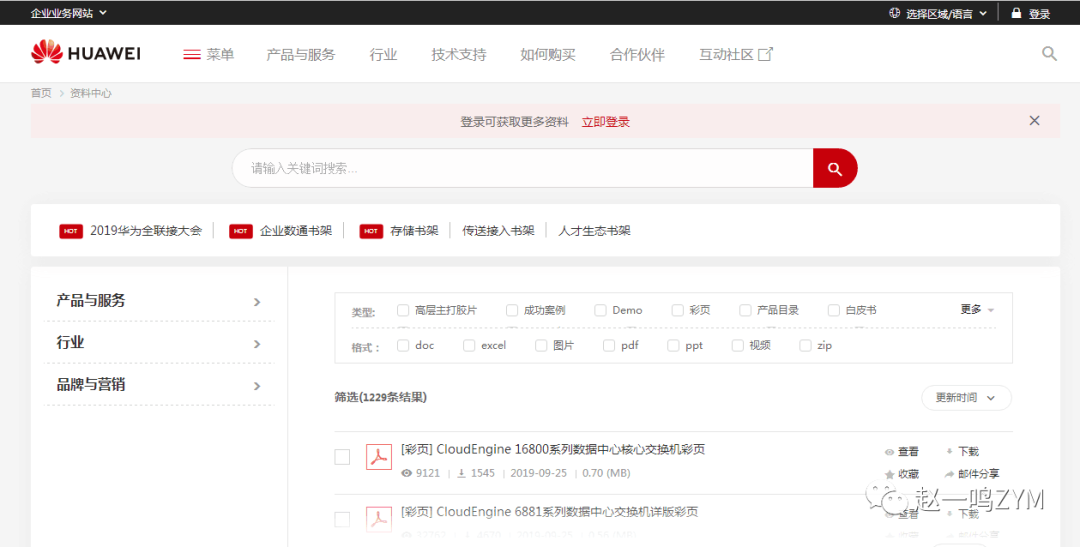1080x547 pixels.
Task: Check the excel format filter
Action: point(469,345)
